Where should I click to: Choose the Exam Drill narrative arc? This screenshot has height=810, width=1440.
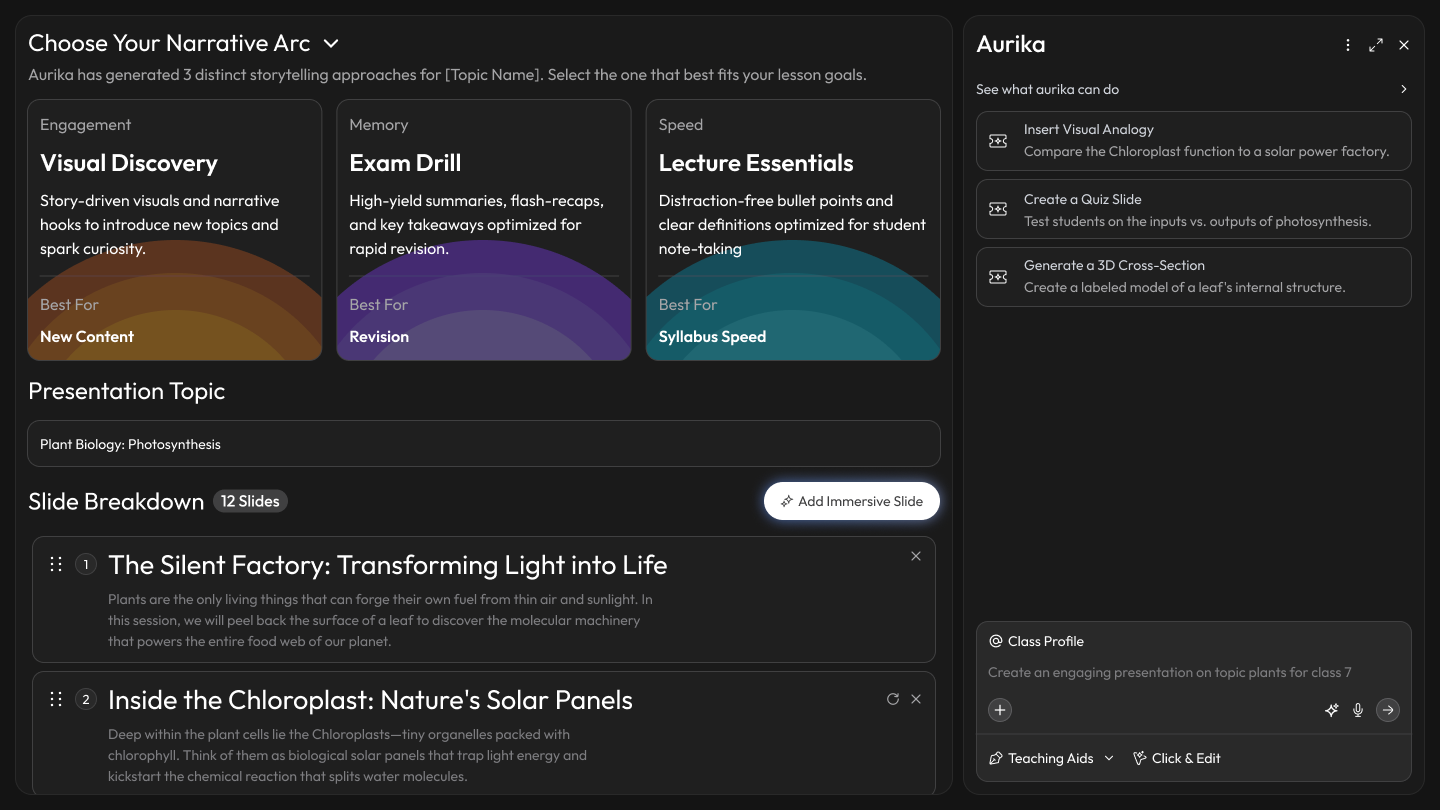pyautogui.click(x=484, y=230)
